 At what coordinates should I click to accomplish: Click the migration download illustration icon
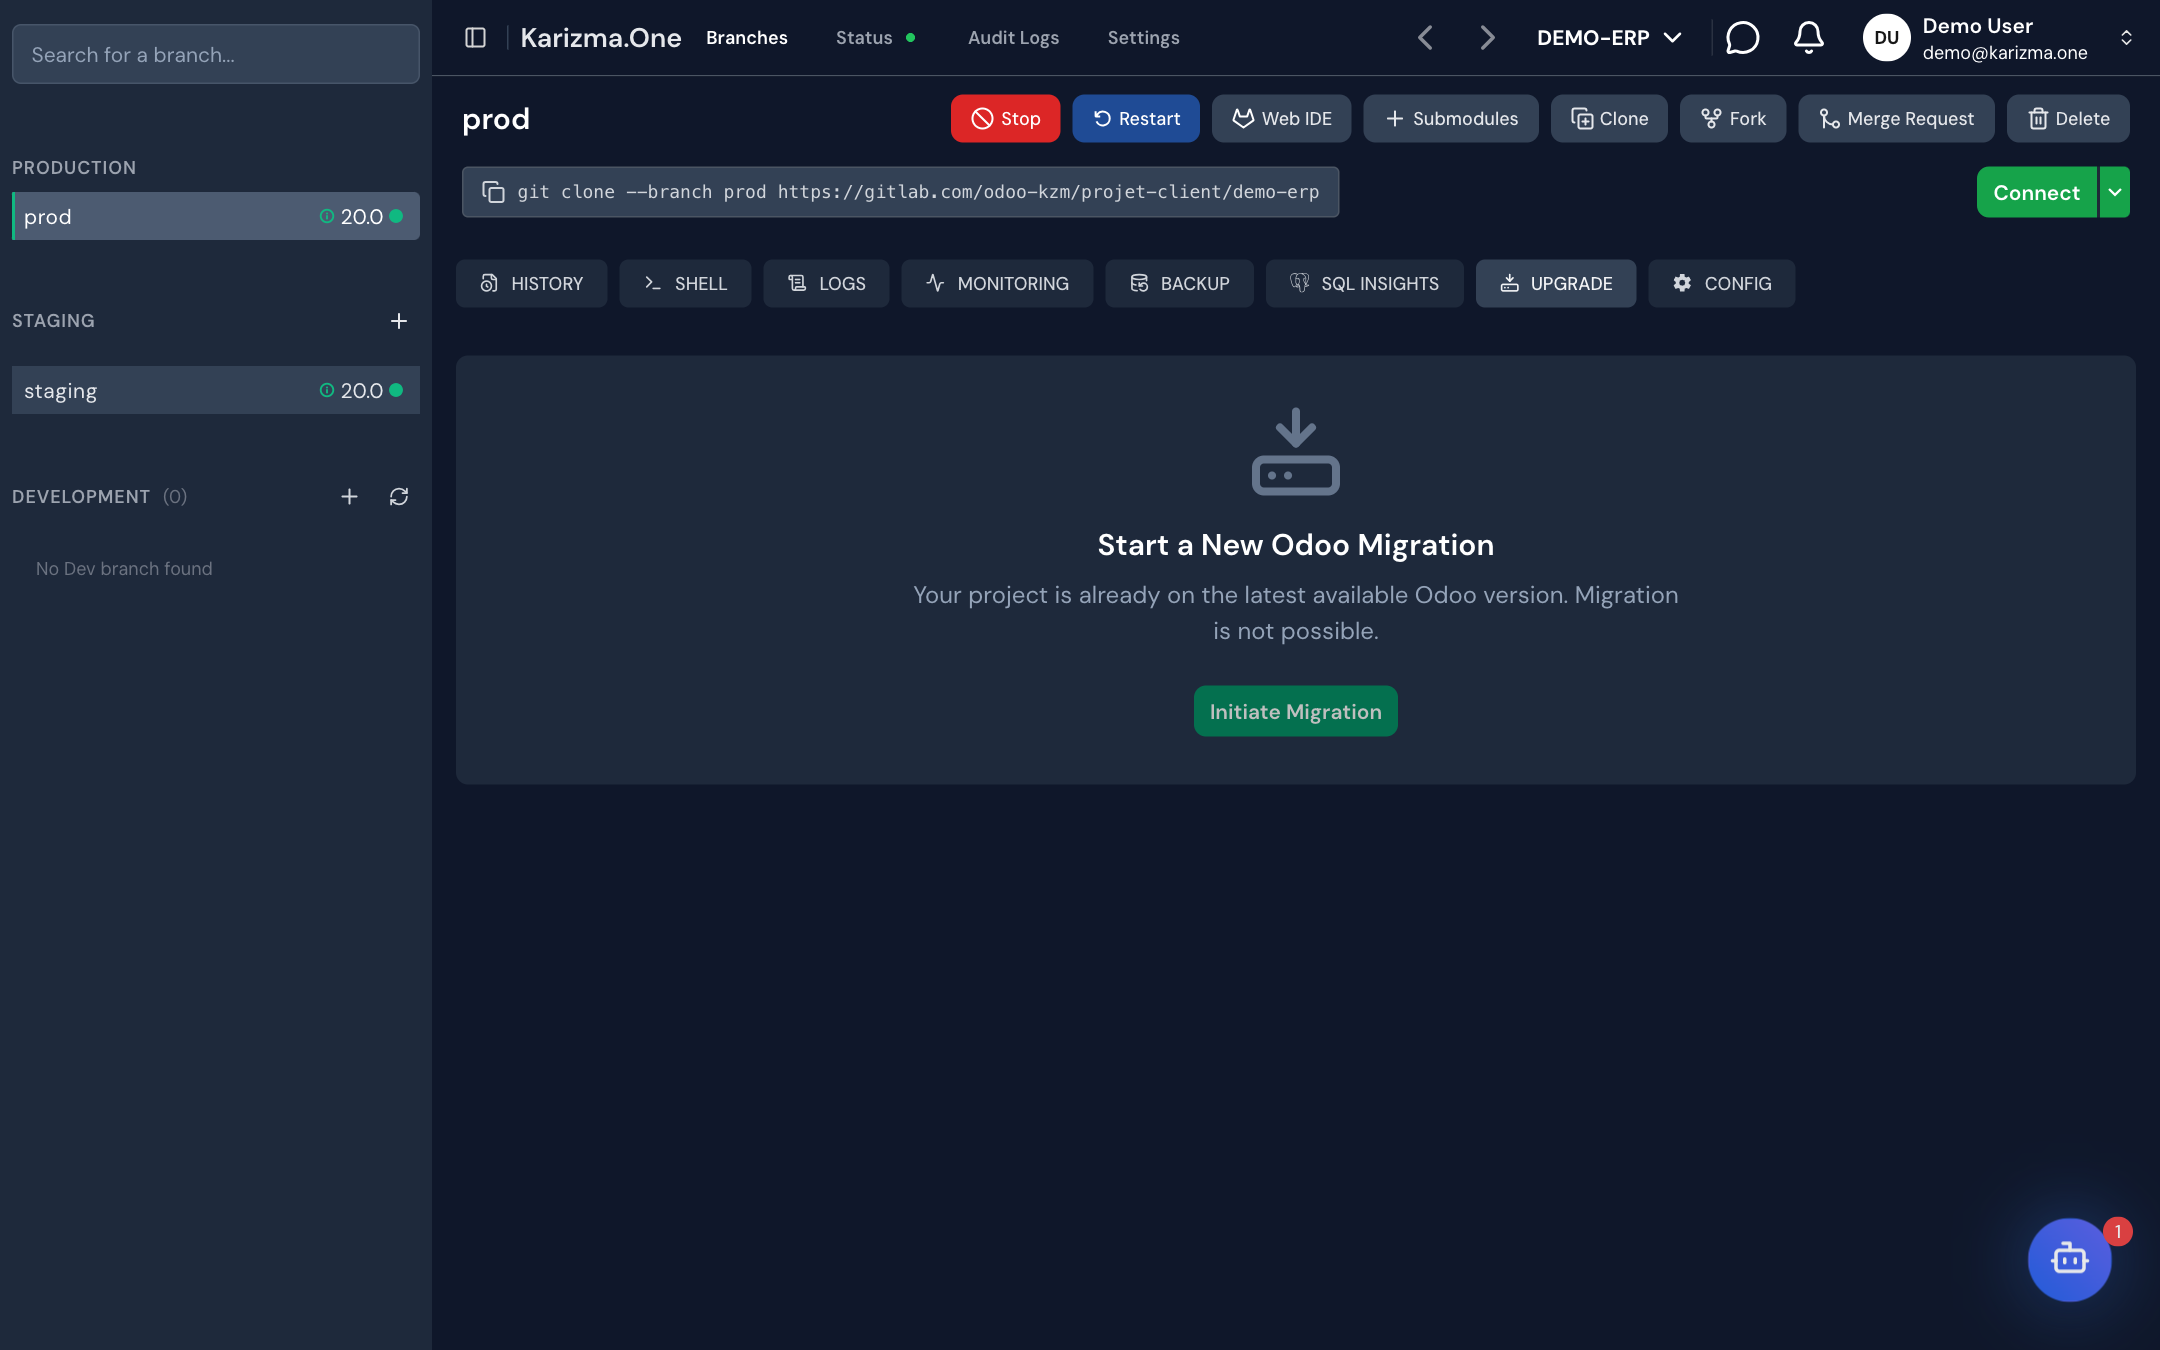tap(1296, 451)
